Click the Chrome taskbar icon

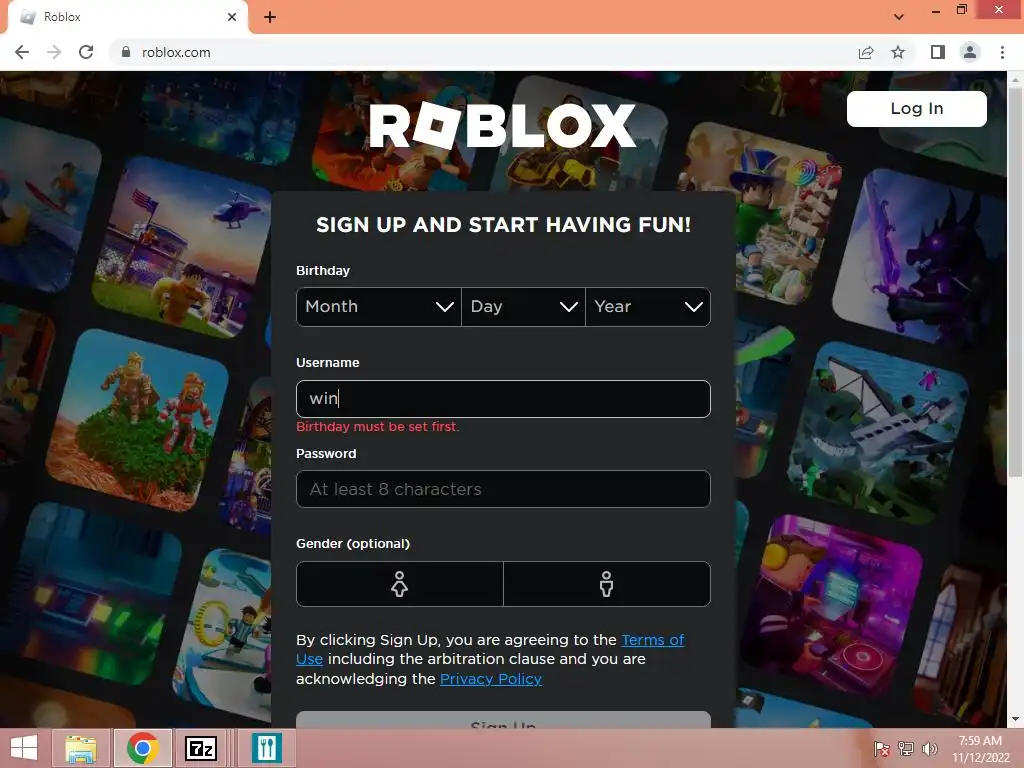(143, 748)
